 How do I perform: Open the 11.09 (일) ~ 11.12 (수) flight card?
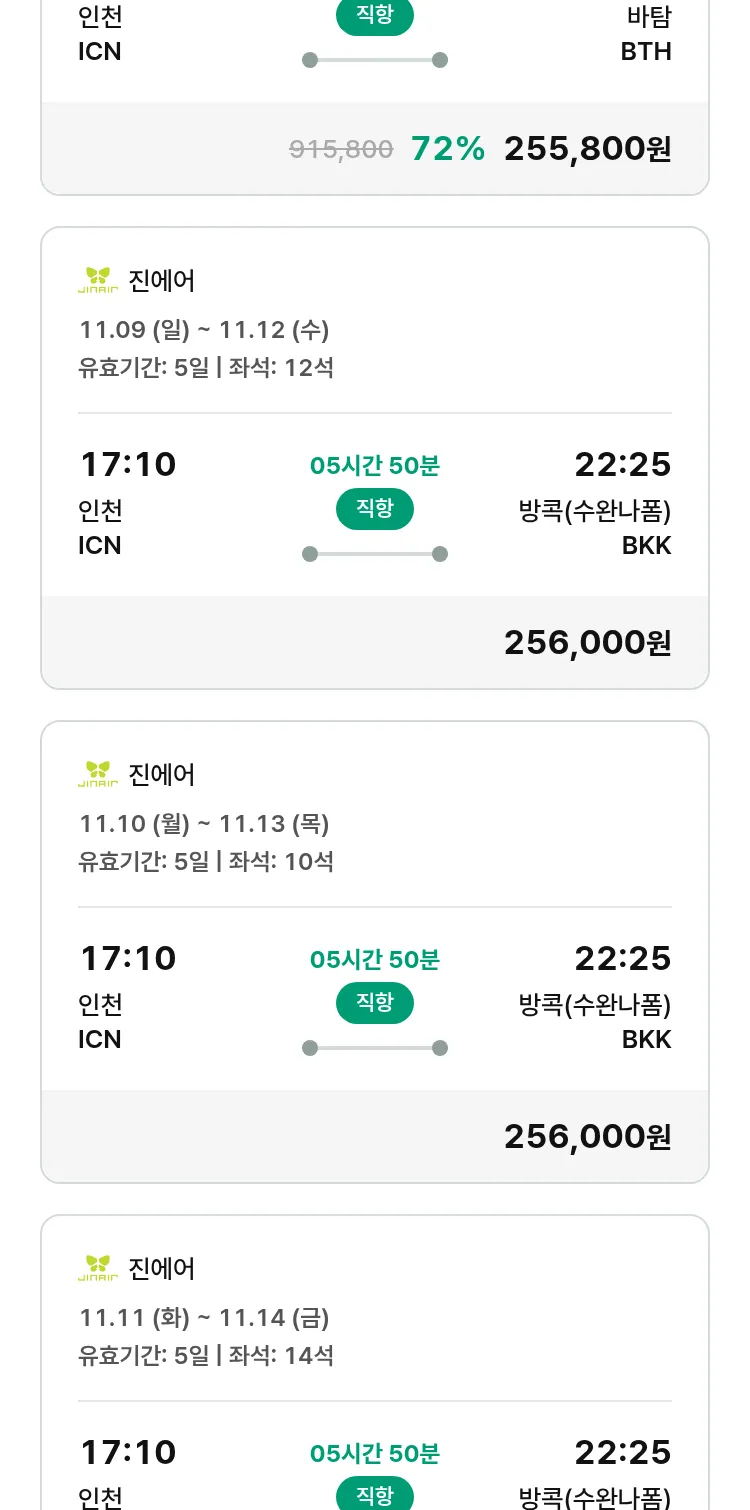coord(204,330)
